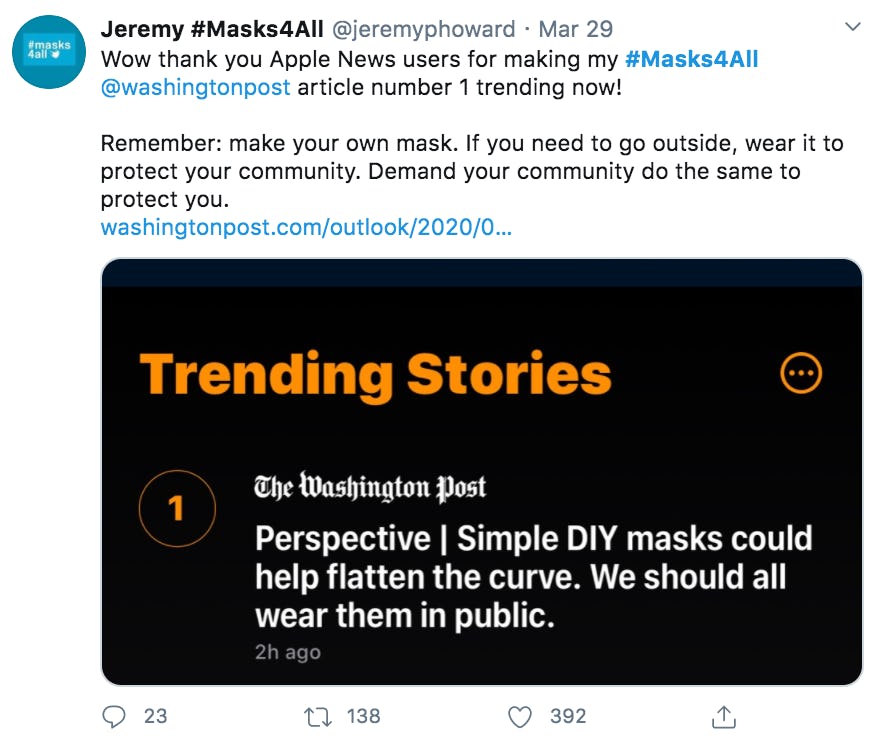Open the #Masks4All hashtag link

(691, 58)
